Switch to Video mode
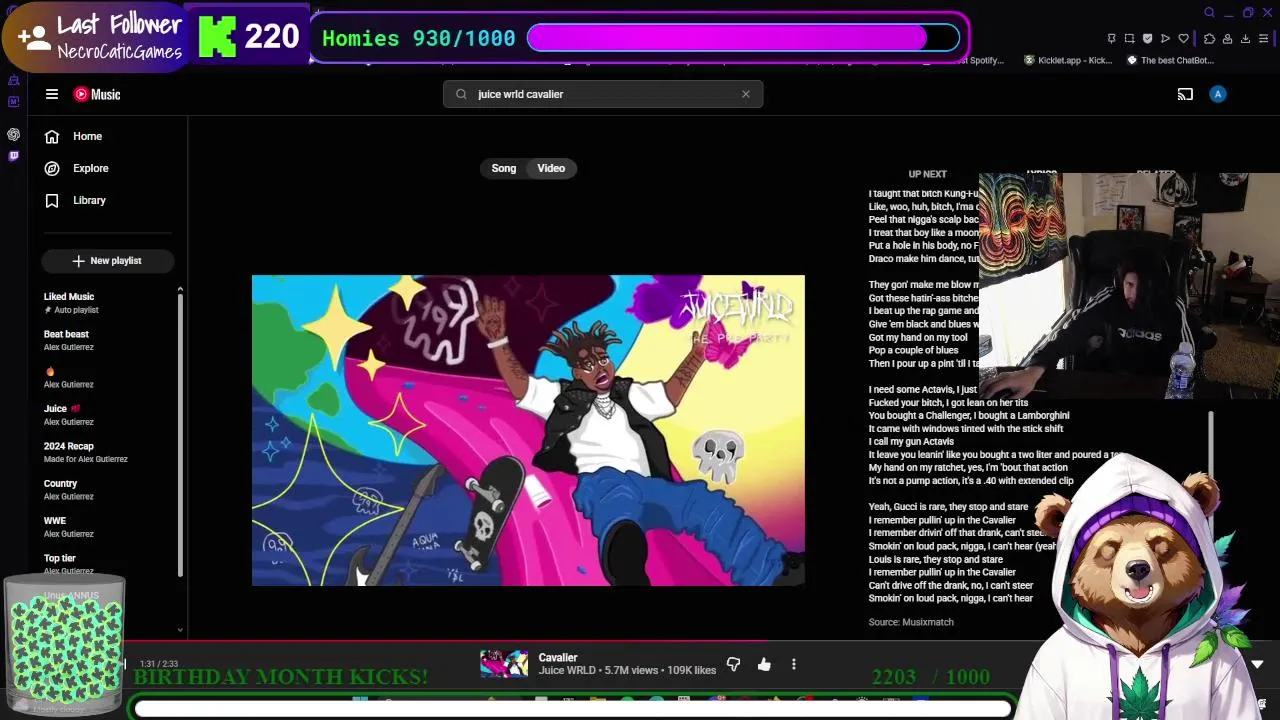Image resolution: width=1280 pixels, height=720 pixels. [551, 168]
